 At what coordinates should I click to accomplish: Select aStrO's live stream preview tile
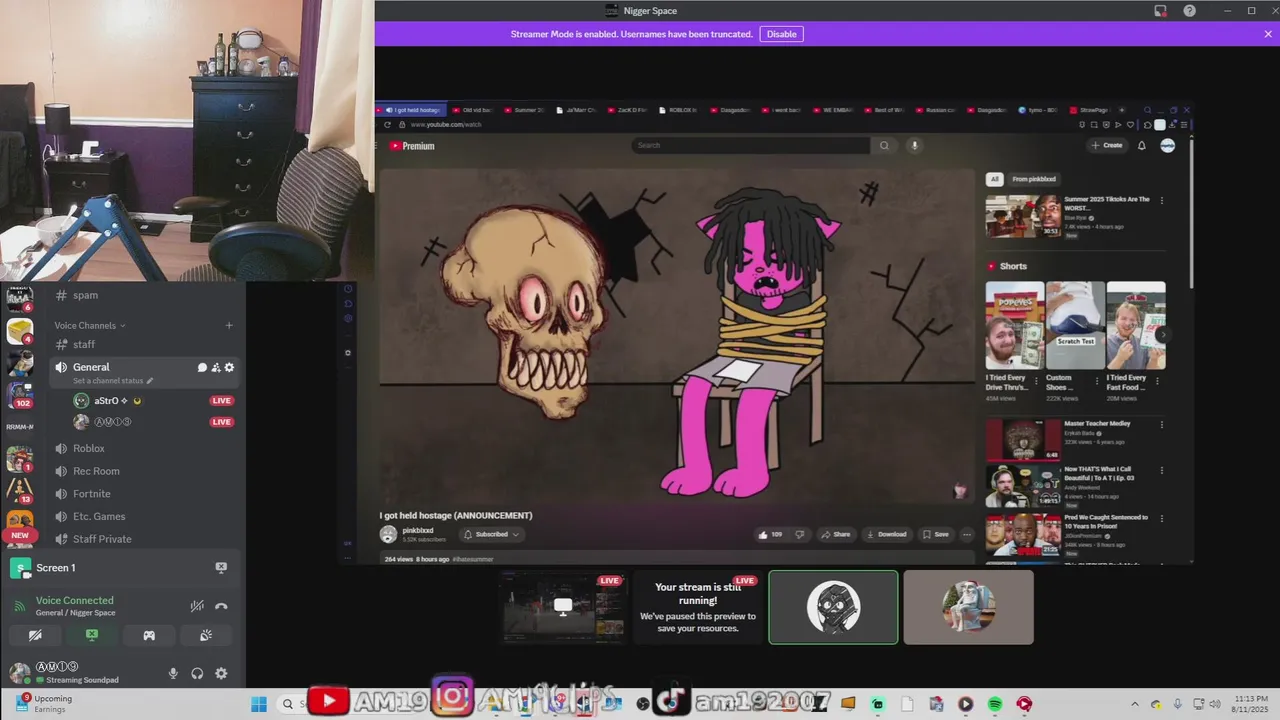coord(563,607)
